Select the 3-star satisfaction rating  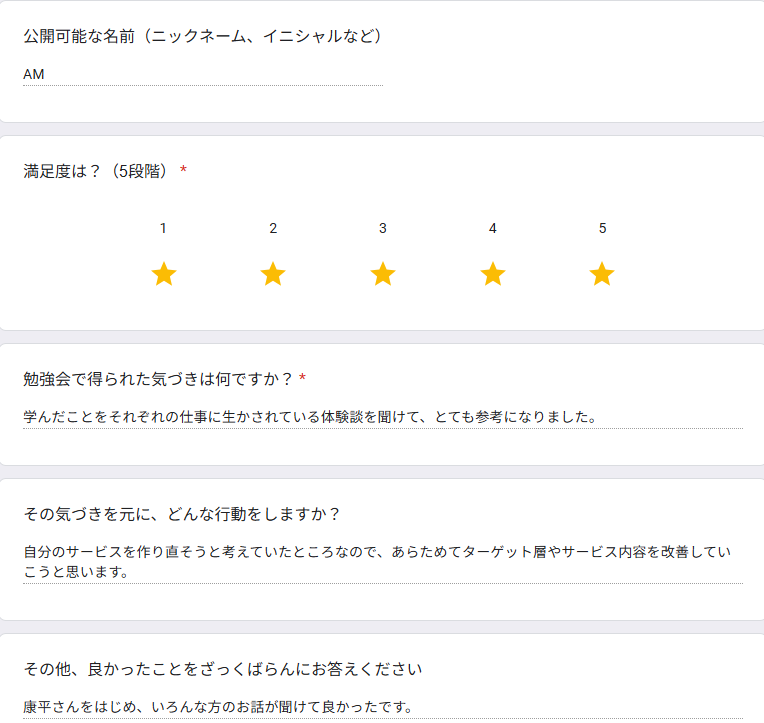click(383, 274)
